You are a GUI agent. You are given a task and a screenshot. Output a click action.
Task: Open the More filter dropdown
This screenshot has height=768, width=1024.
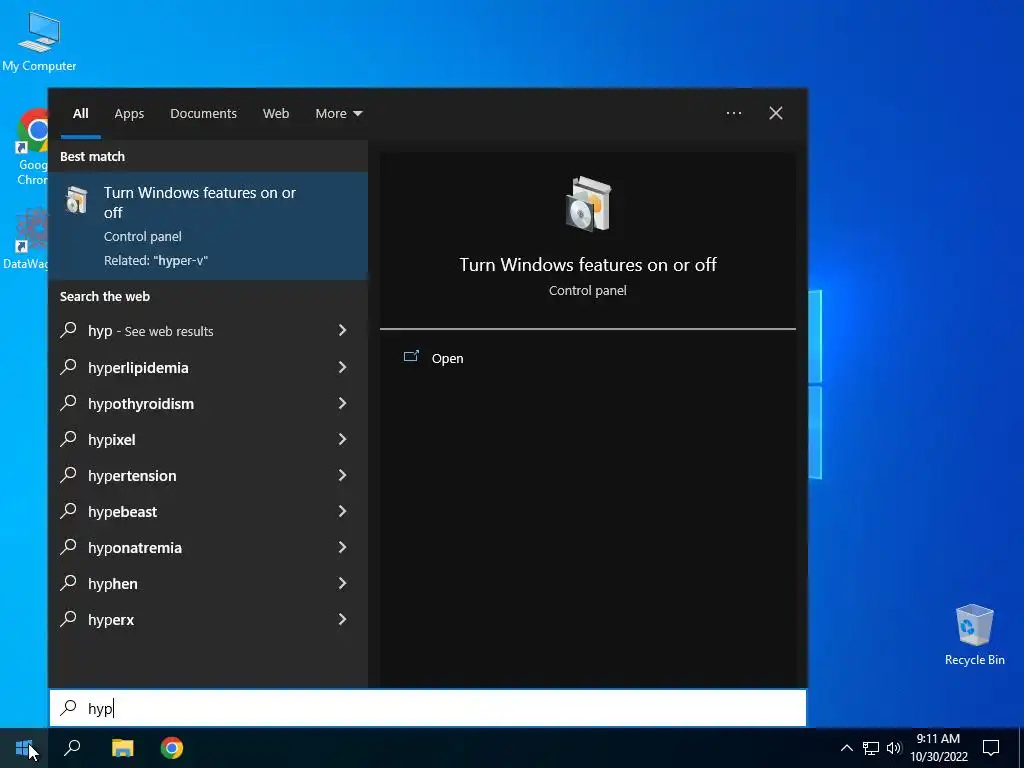tap(338, 114)
